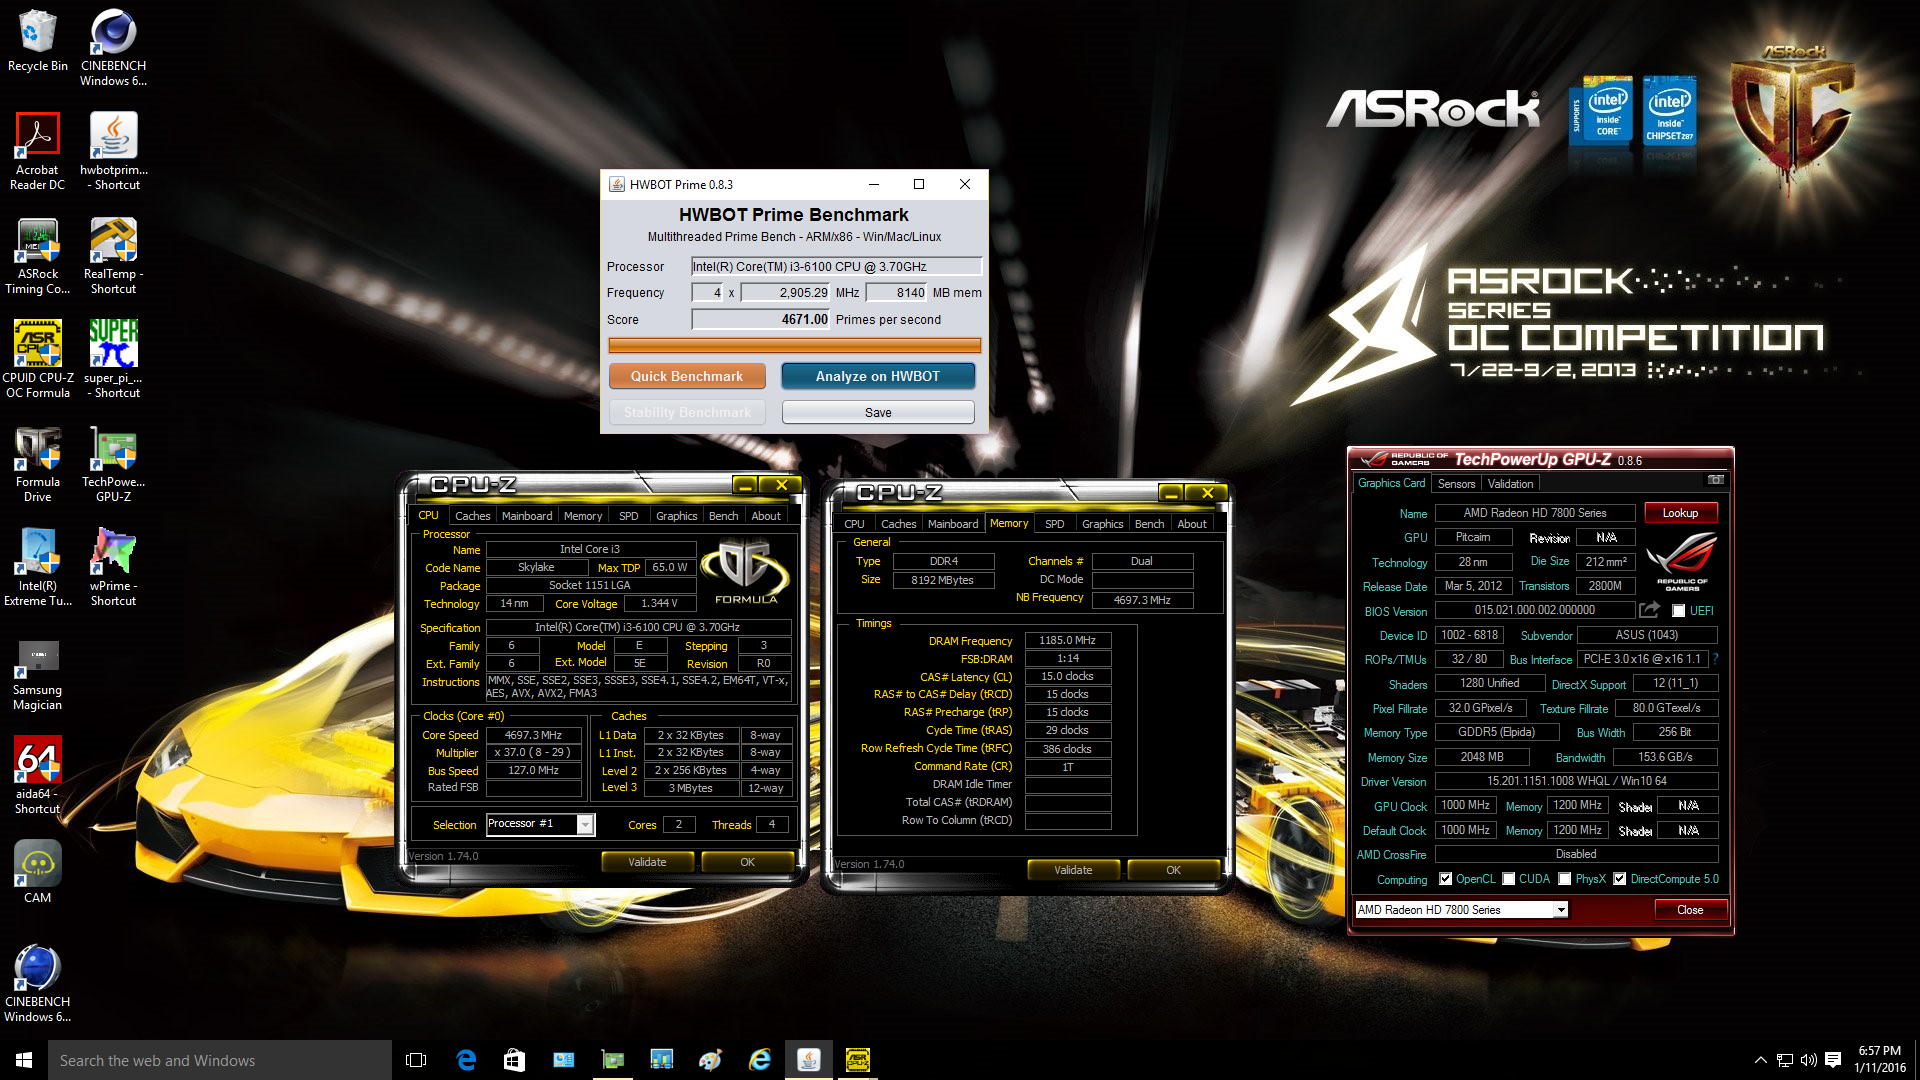
Task: Open Windows Store taskbar icon
Action: (x=514, y=1060)
